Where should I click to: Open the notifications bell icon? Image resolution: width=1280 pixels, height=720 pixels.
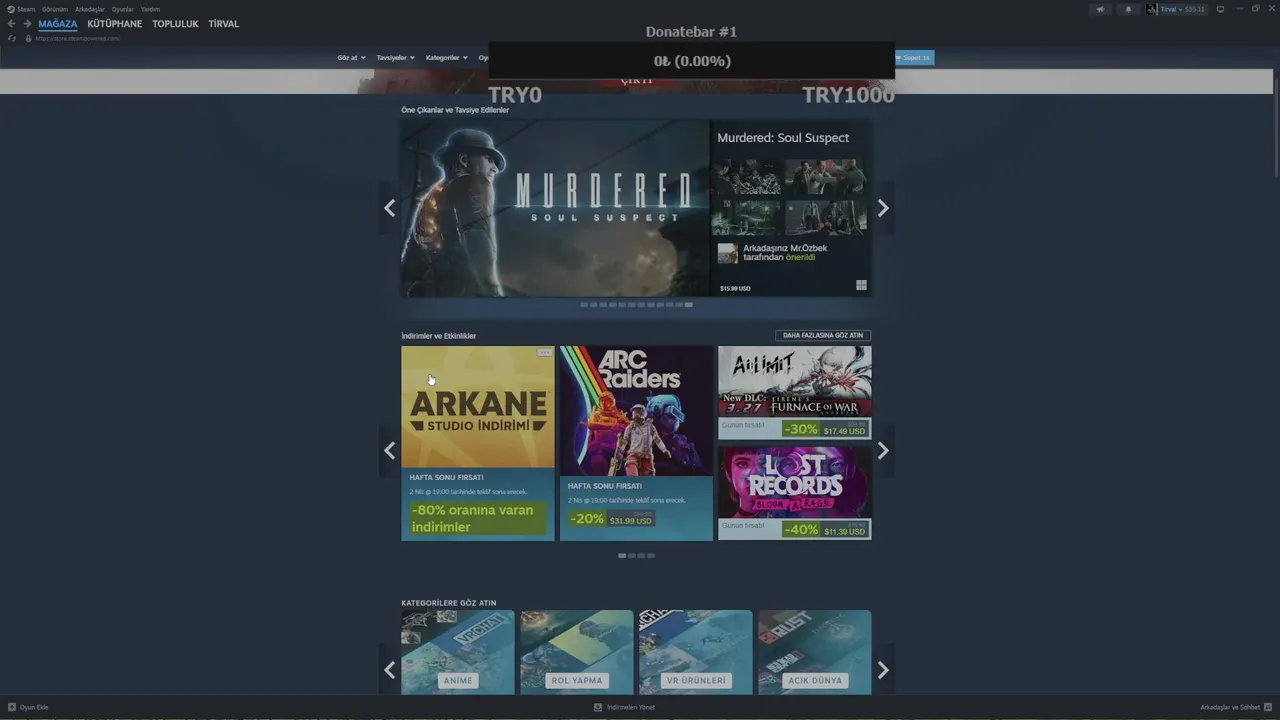click(x=1128, y=9)
